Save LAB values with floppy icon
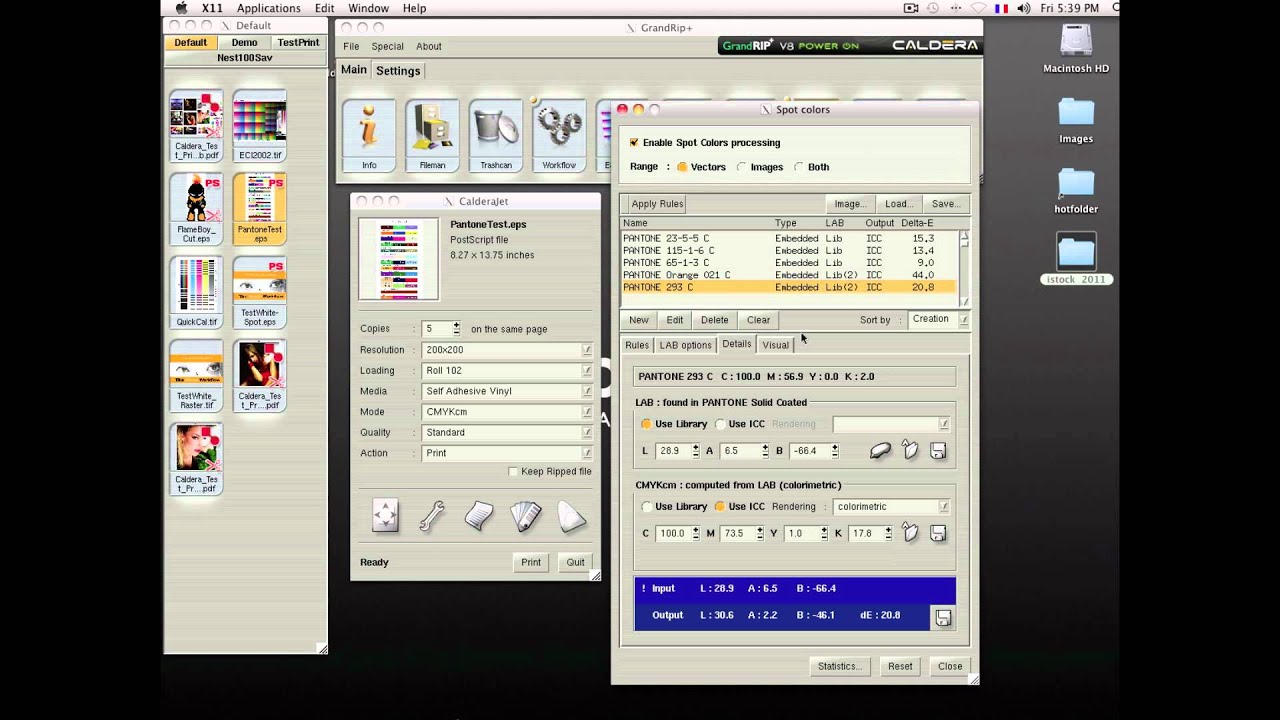Image resolution: width=1280 pixels, height=720 pixels. pos(938,451)
